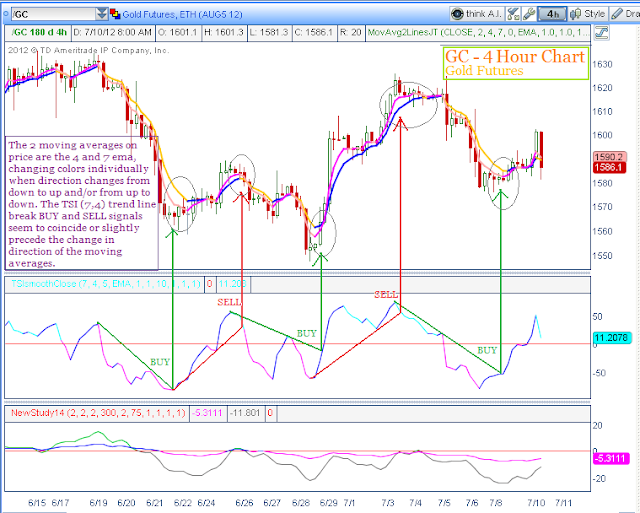Click the 1630 price axis label
This screenshot has height=513, width=640.
[x=603, y=64]
